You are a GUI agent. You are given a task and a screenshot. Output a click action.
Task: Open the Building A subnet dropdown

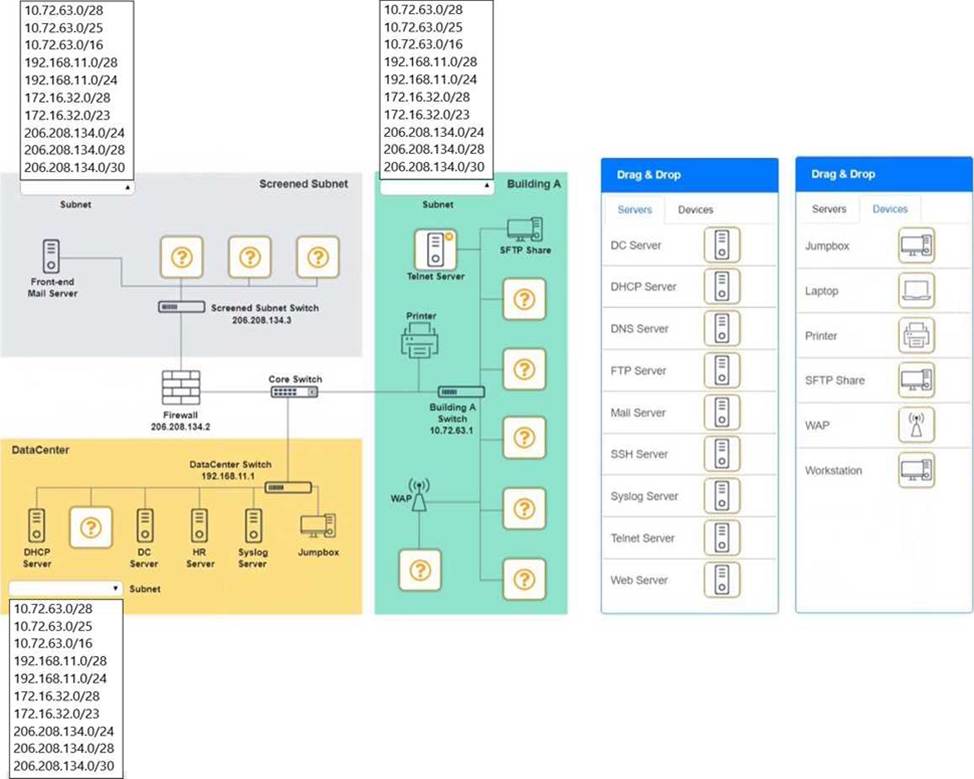click(438, 186)
